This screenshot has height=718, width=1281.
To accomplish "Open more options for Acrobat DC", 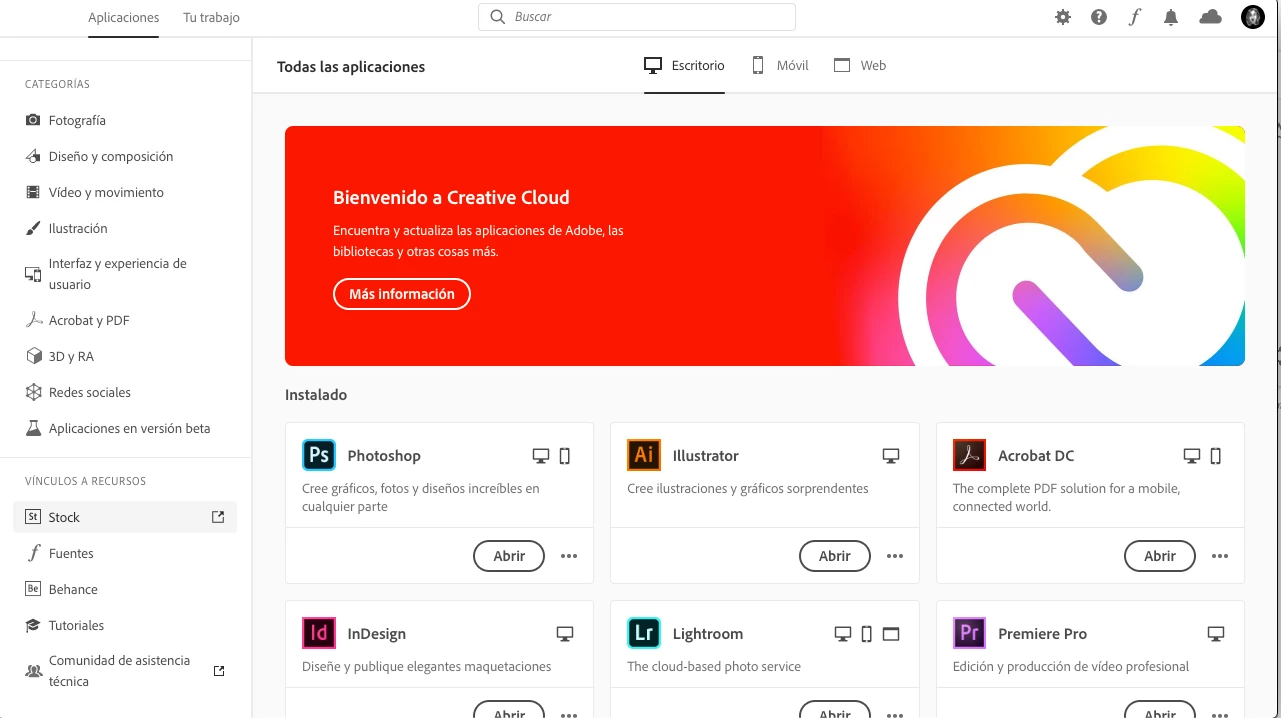I will 1220,556.
